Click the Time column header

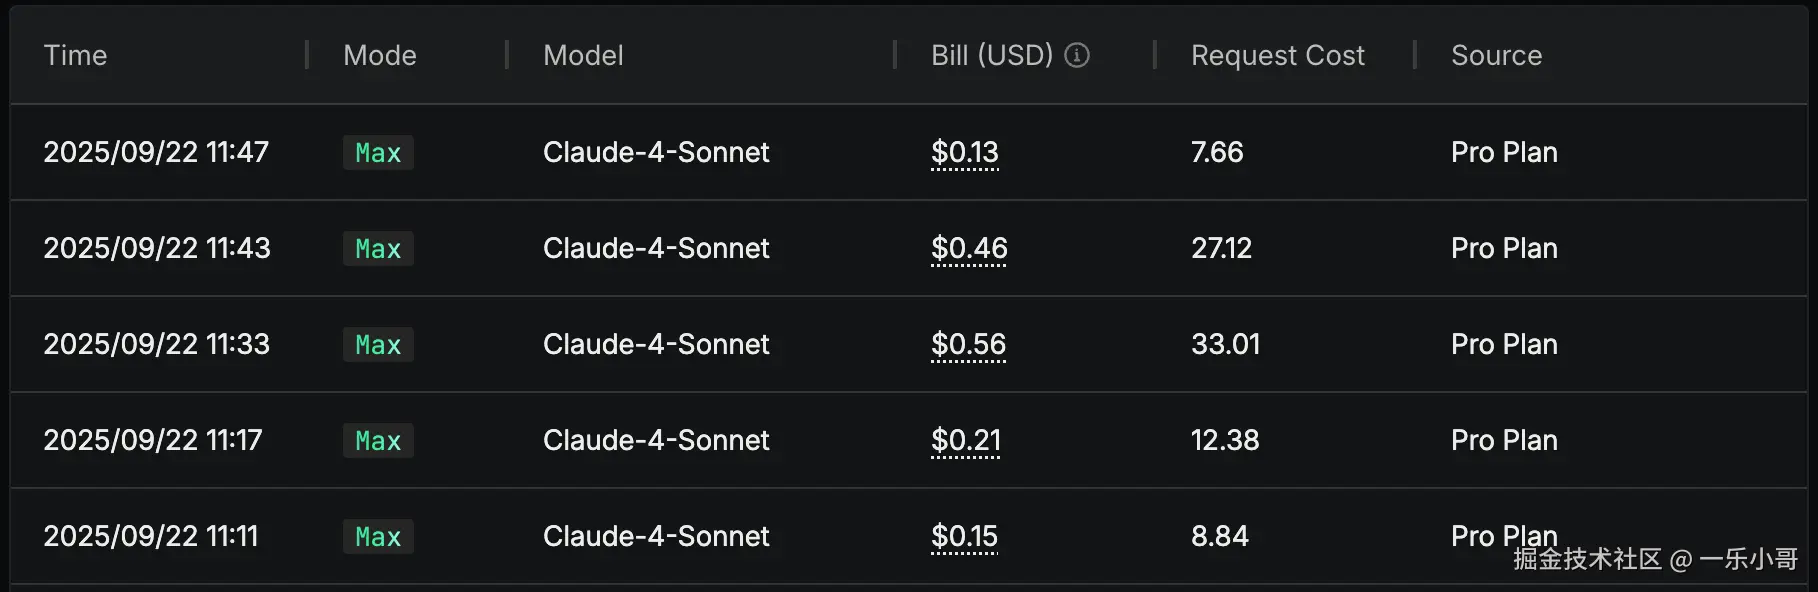[75, 55]
